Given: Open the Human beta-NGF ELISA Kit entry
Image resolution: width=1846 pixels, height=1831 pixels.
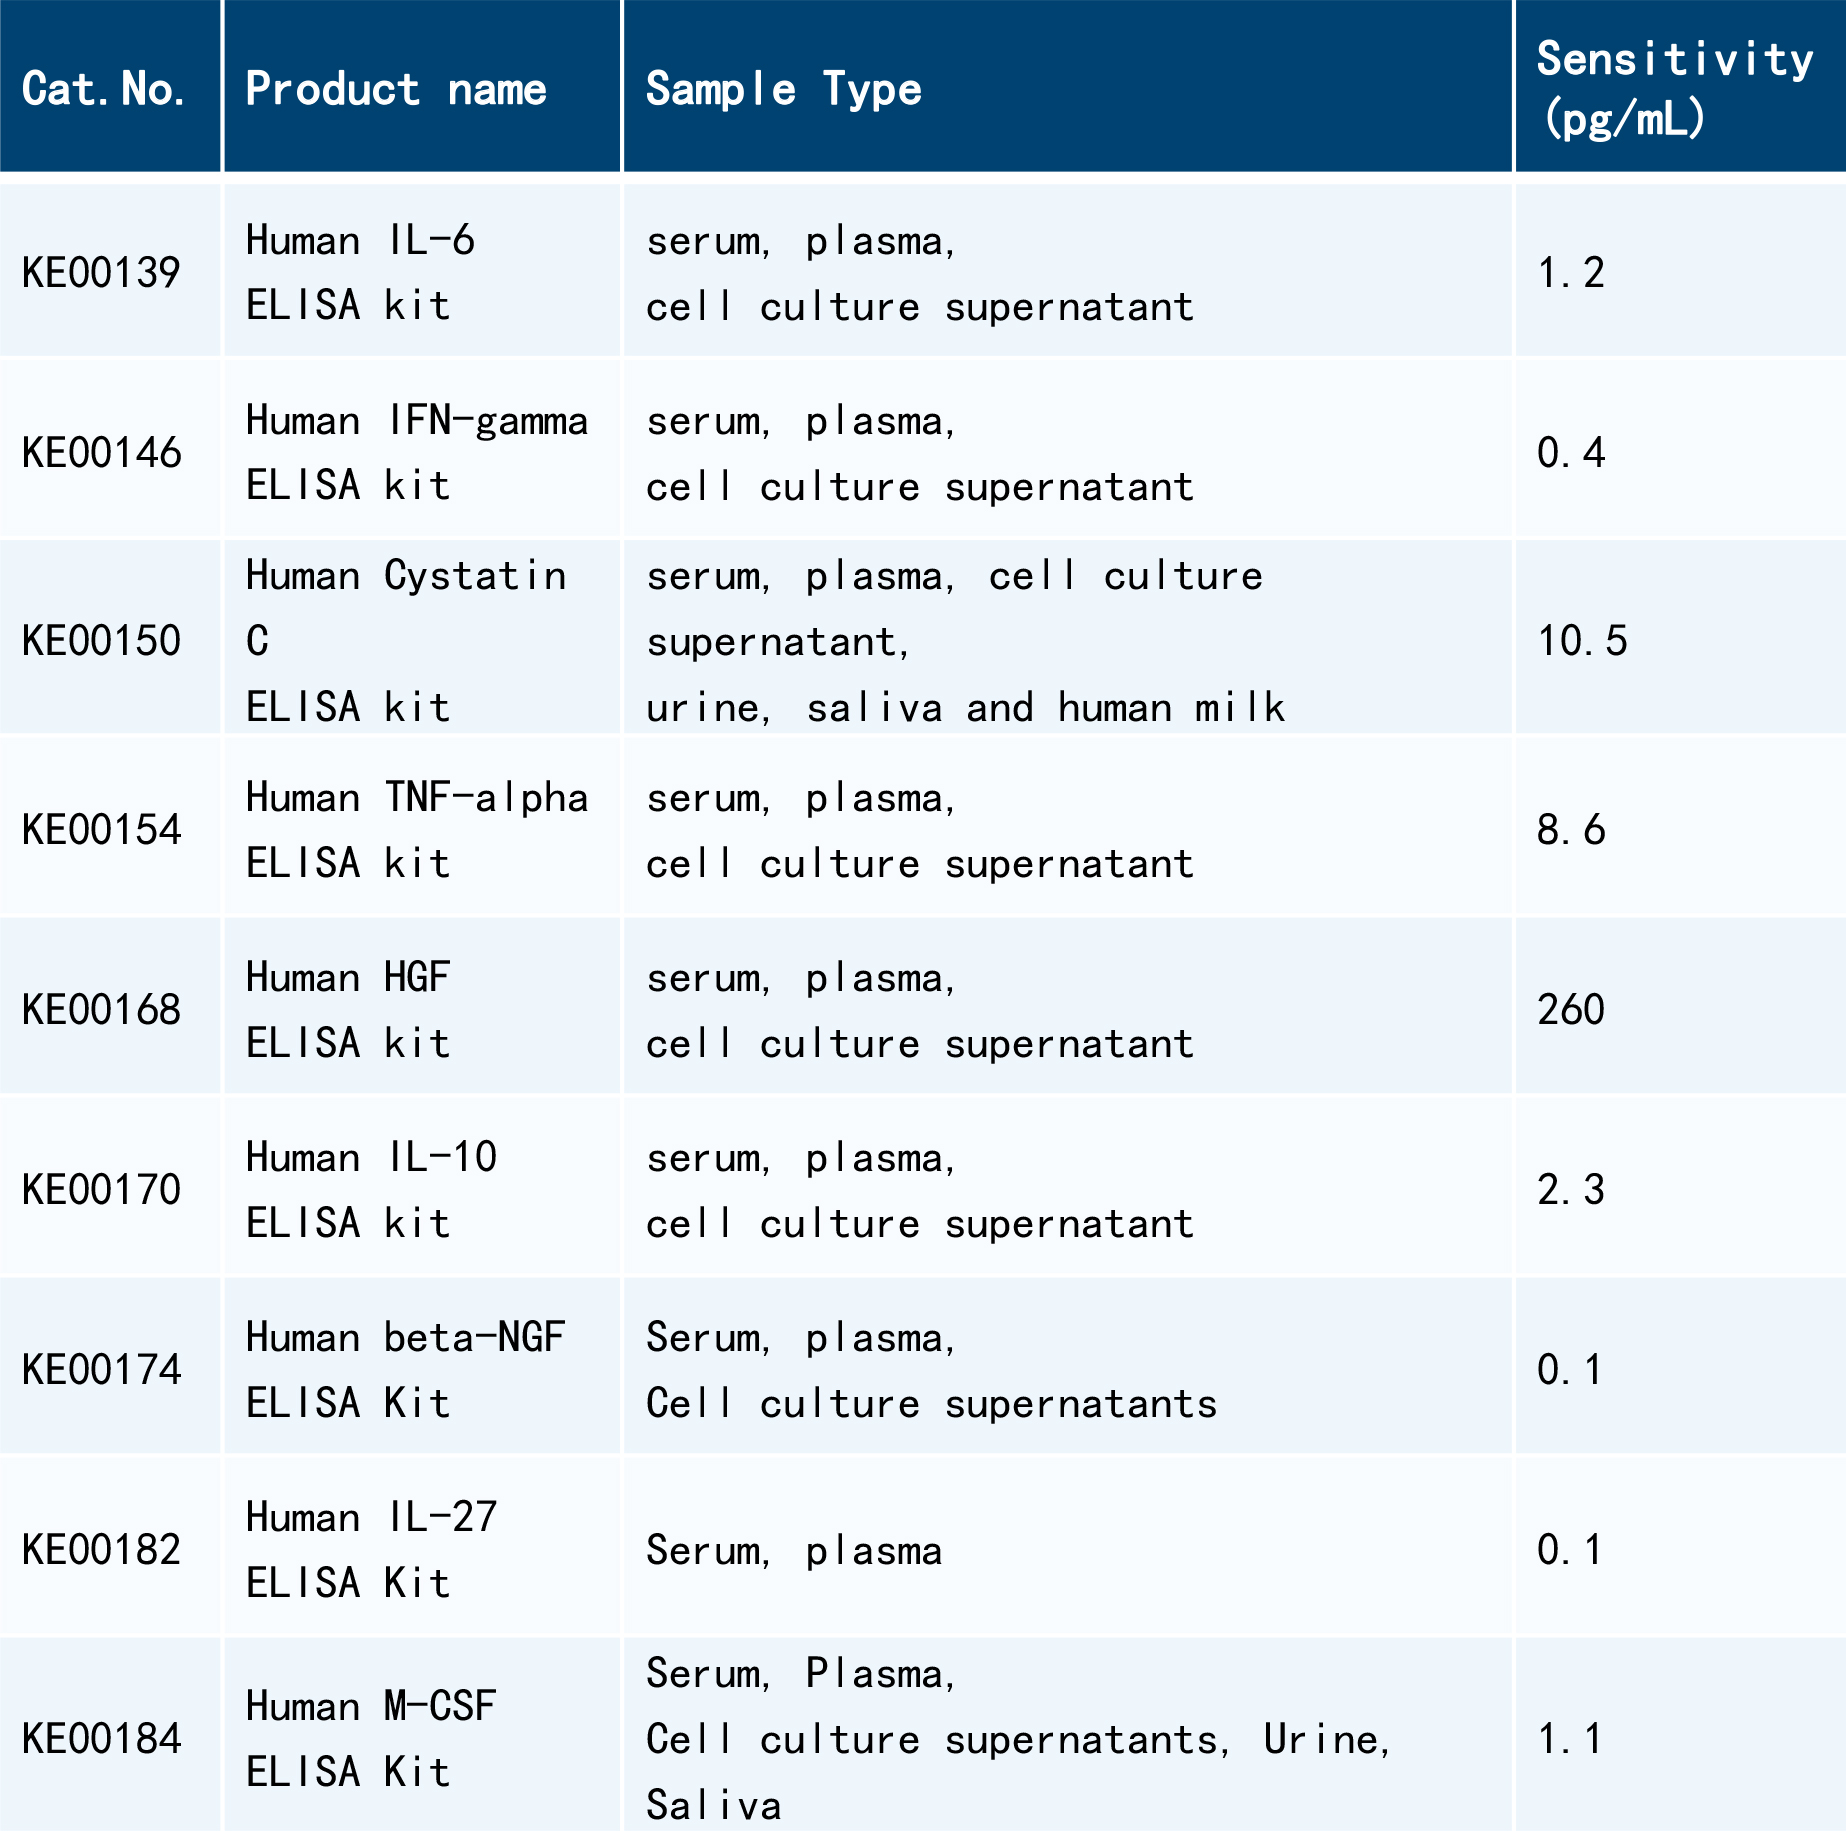Looking at the screenshot, I should click(x=405, y=1370).
